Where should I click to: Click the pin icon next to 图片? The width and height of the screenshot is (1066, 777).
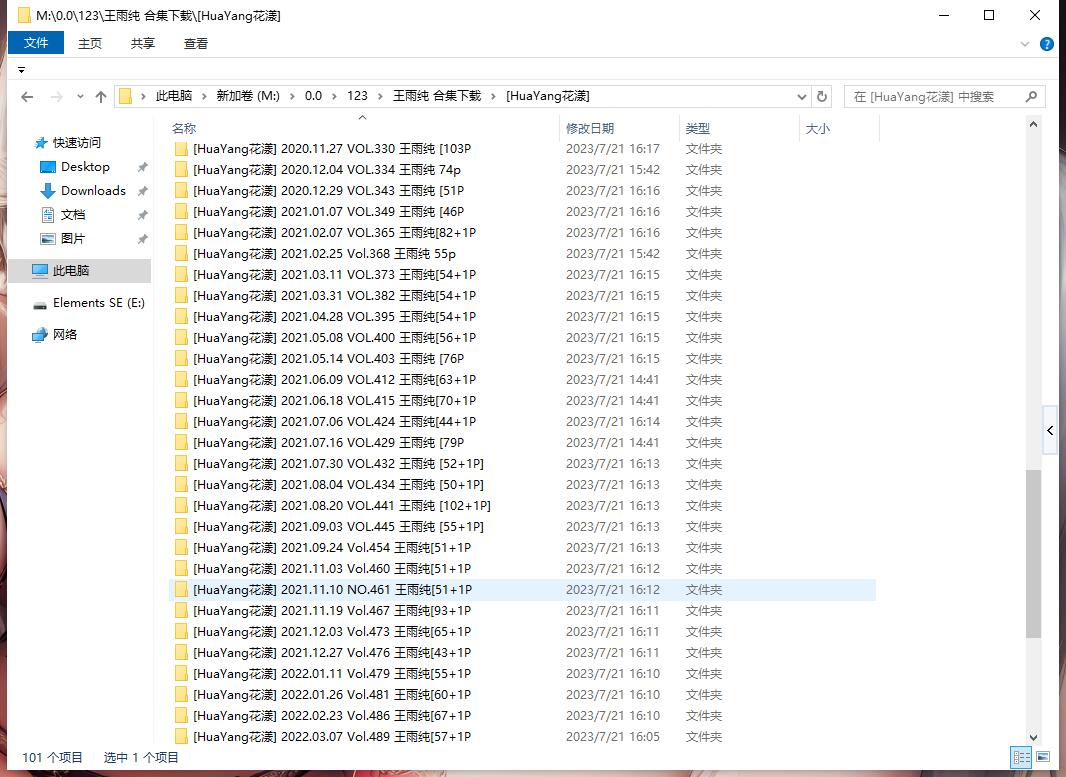tap(142, 239)
